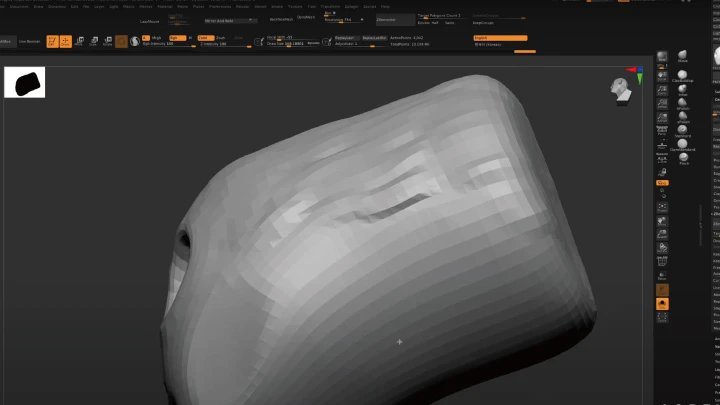Open the Help menu
This screenshot has height=405, width=720.
point(385,6)
